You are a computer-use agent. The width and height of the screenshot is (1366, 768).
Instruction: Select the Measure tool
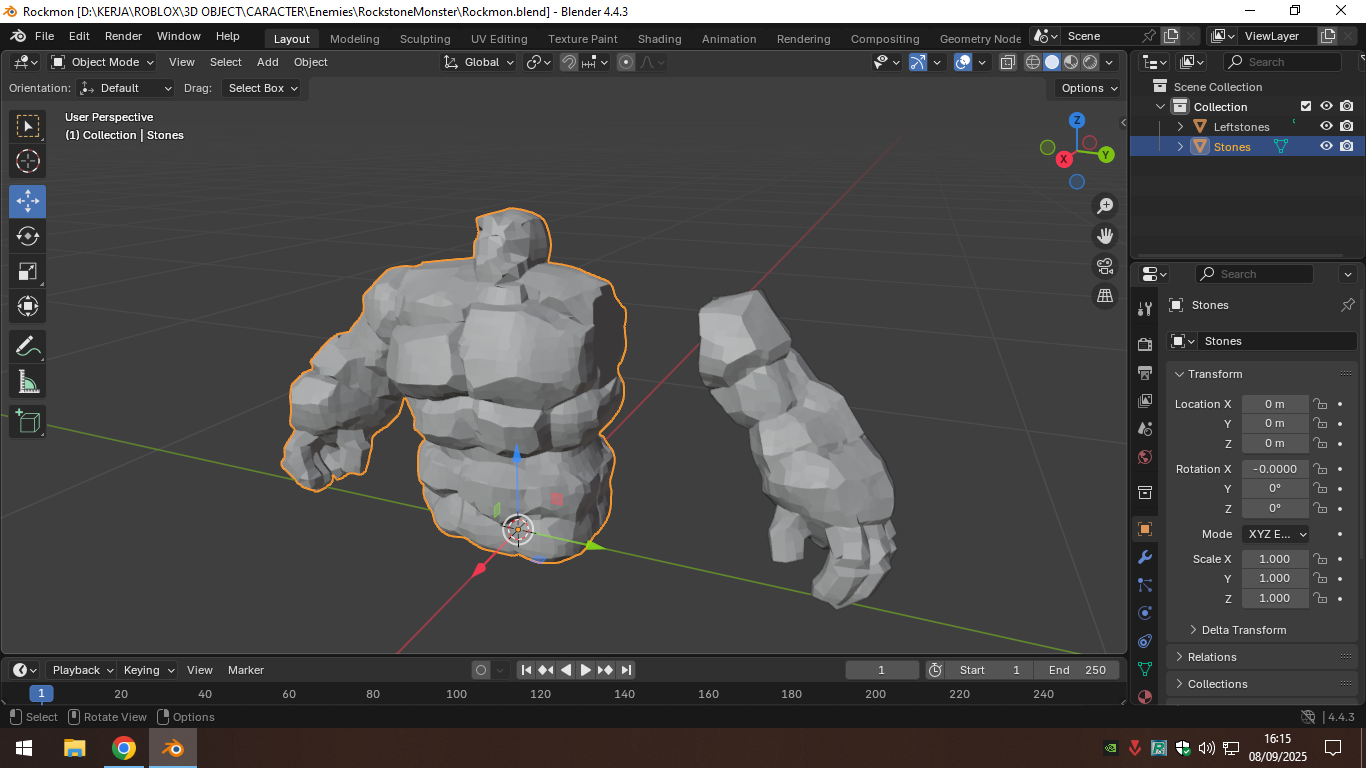tap(27, 381)
